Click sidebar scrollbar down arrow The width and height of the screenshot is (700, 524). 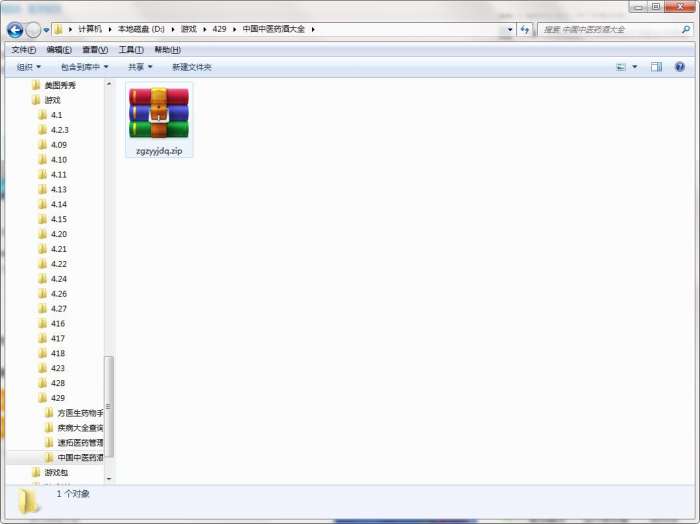click(109, 478)
